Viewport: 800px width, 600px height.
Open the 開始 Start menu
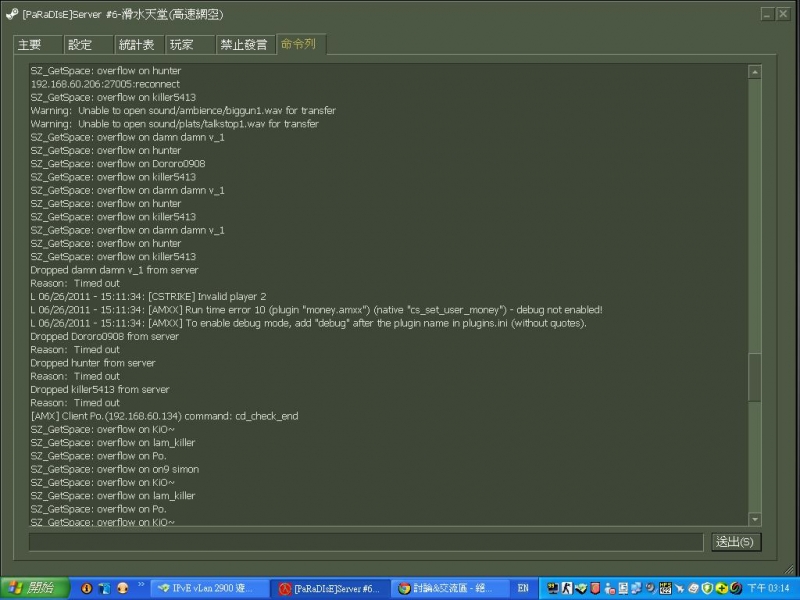[34, 588]
